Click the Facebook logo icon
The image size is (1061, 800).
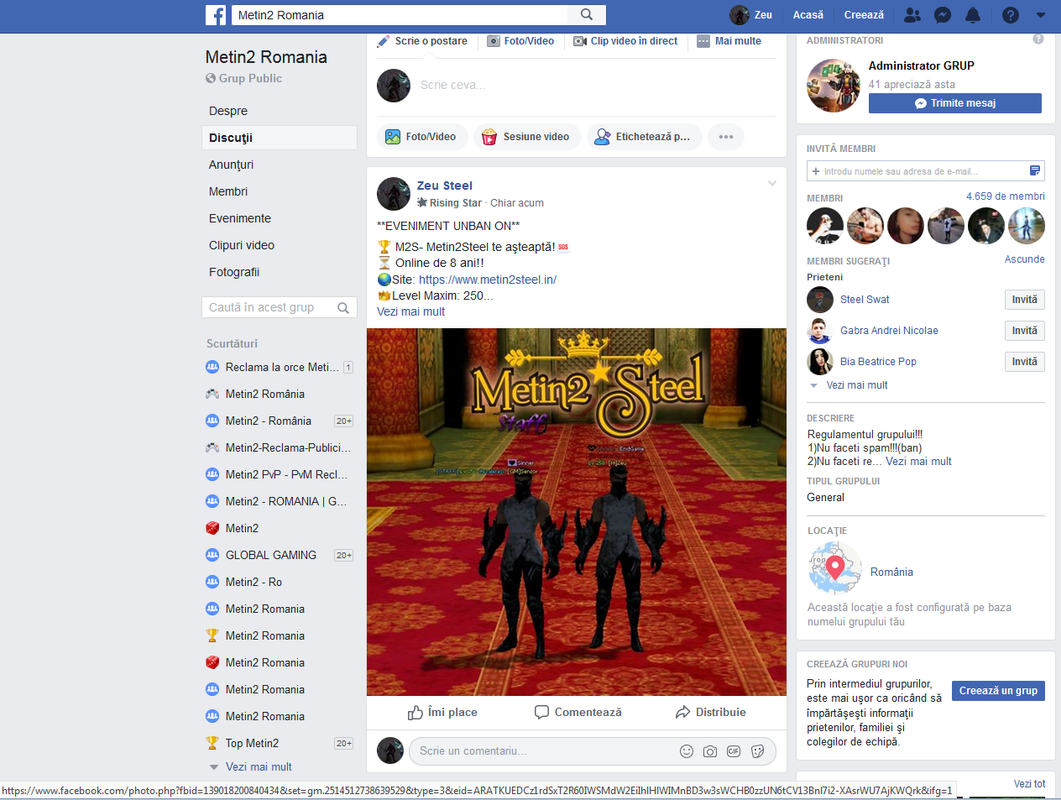[215, 15]
